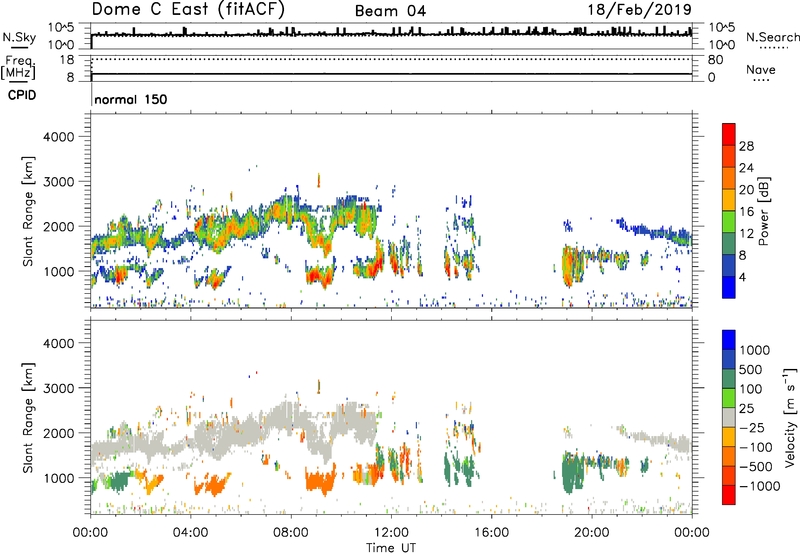The image size is (800, 554).
Task: Click the '18' frequency axis tick
Action: pyautogui.click(x=67, y=60)
